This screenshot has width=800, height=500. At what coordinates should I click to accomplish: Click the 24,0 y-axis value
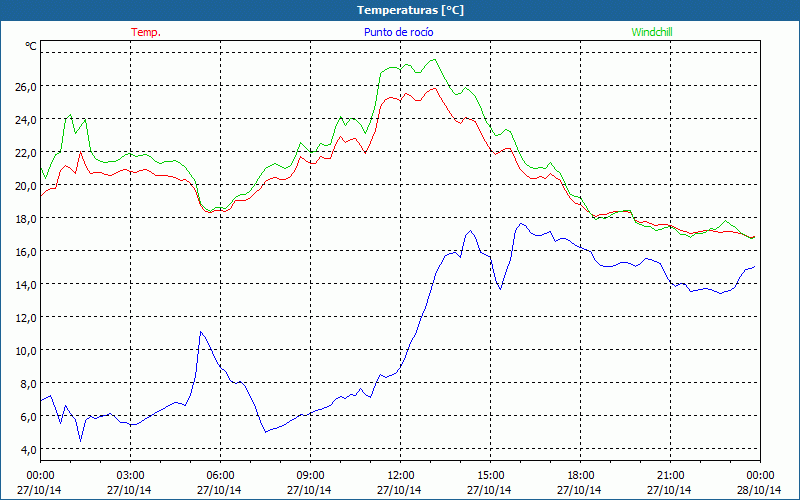[x=26, y=119]
